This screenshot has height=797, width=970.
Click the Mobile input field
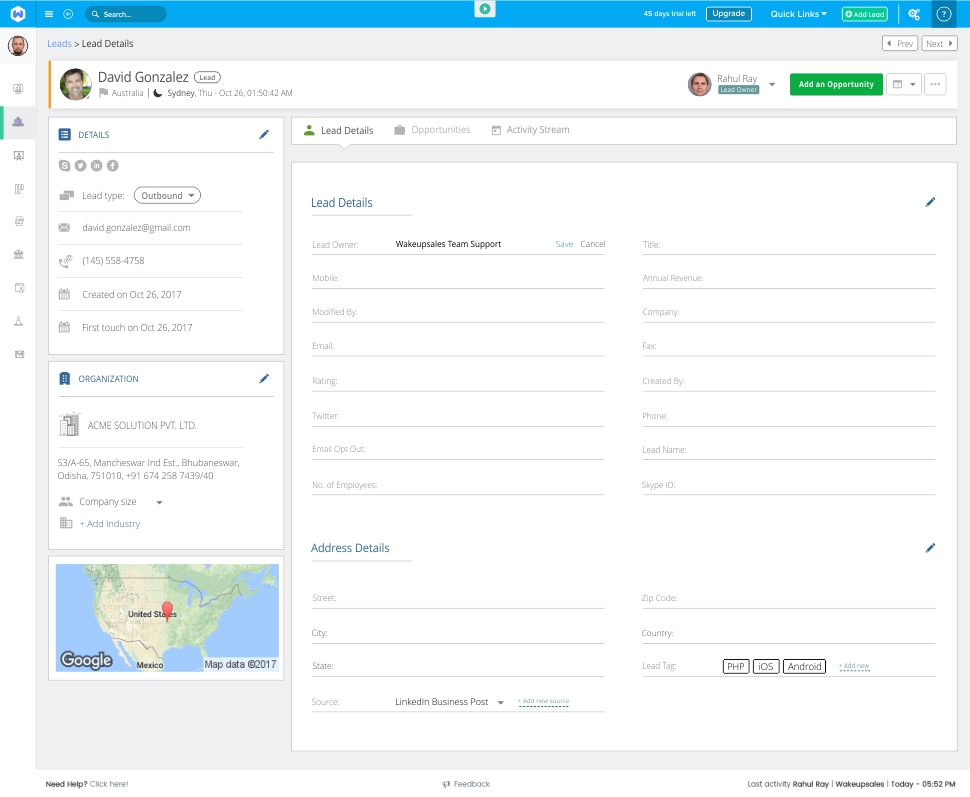458,278
